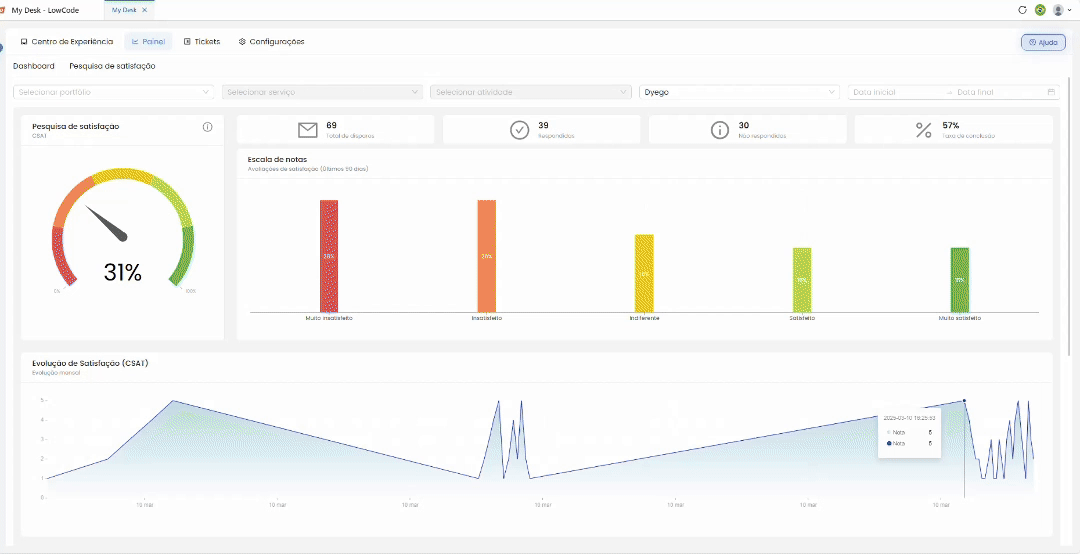This screenshot has width=1080, height=554.
Task: Click the chart tooltip showing Nota 5
Action: click(909, 432)
